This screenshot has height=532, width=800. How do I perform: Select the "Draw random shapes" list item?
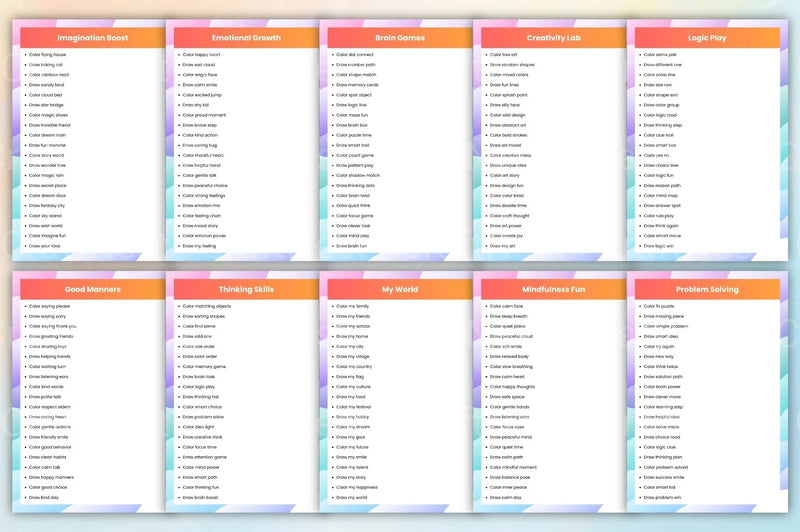pyautogui.click(x=512, y=65)
